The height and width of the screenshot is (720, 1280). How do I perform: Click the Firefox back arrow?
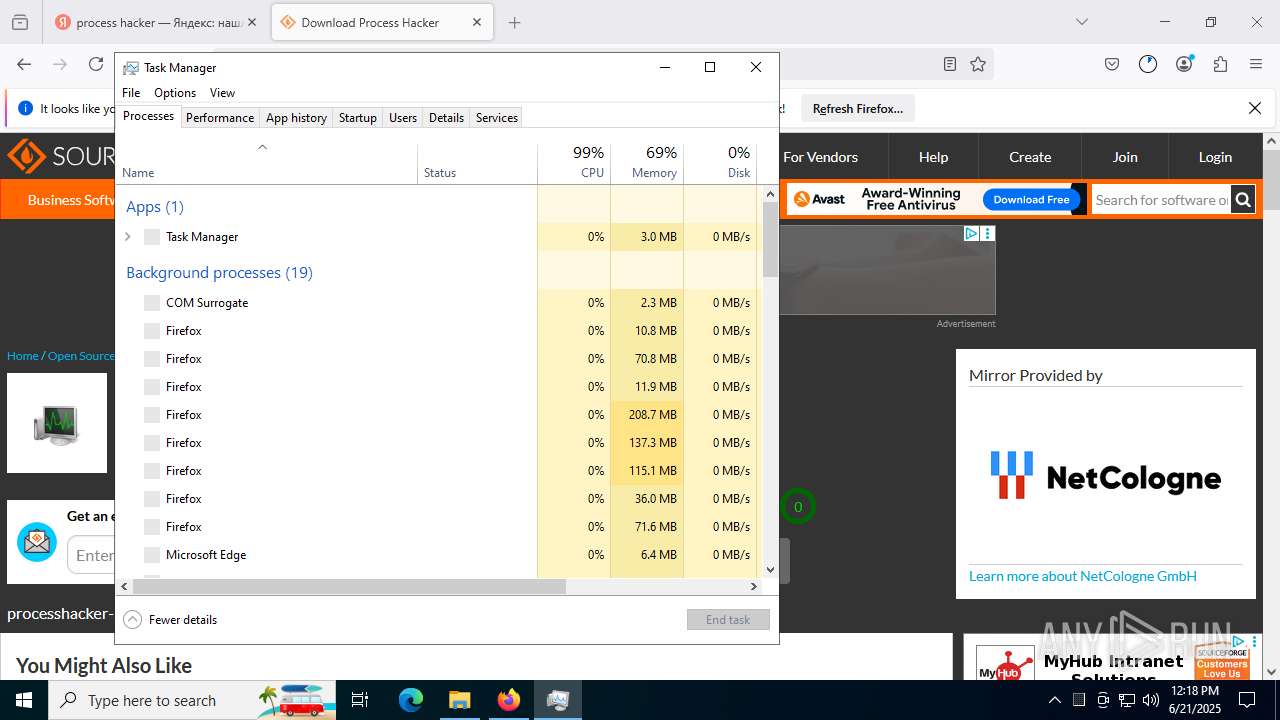(24, 64)
